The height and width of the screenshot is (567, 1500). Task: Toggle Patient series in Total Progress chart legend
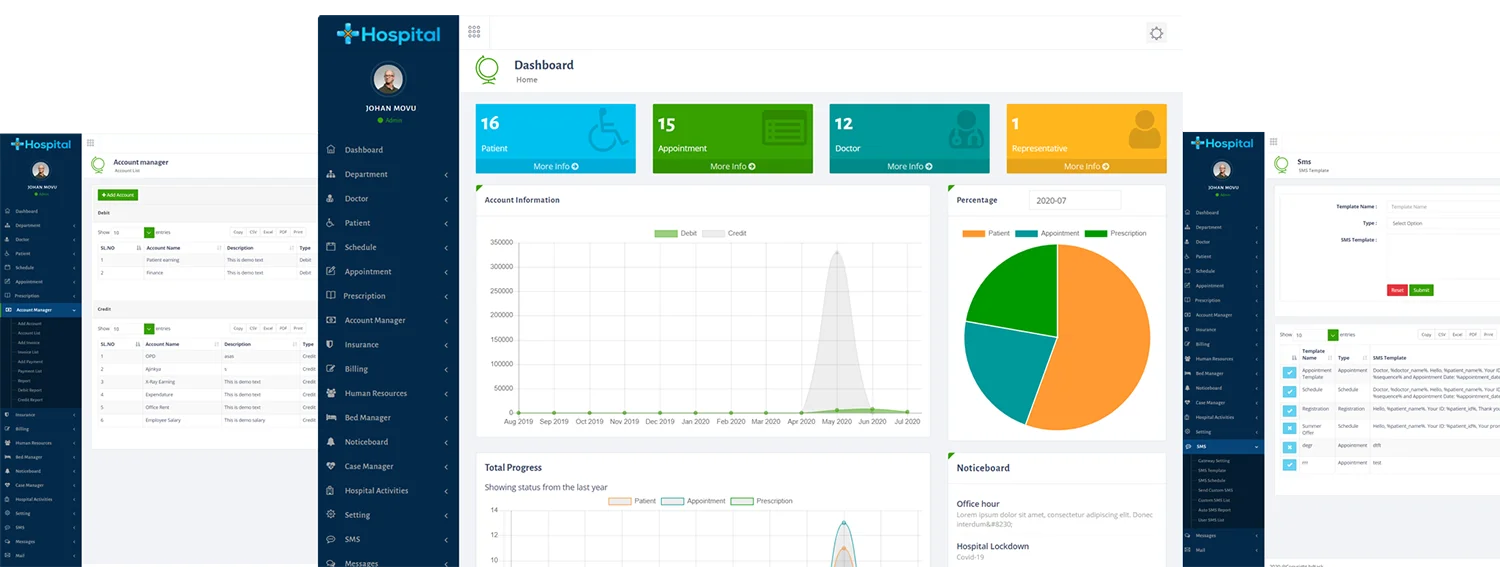[632, 501]
